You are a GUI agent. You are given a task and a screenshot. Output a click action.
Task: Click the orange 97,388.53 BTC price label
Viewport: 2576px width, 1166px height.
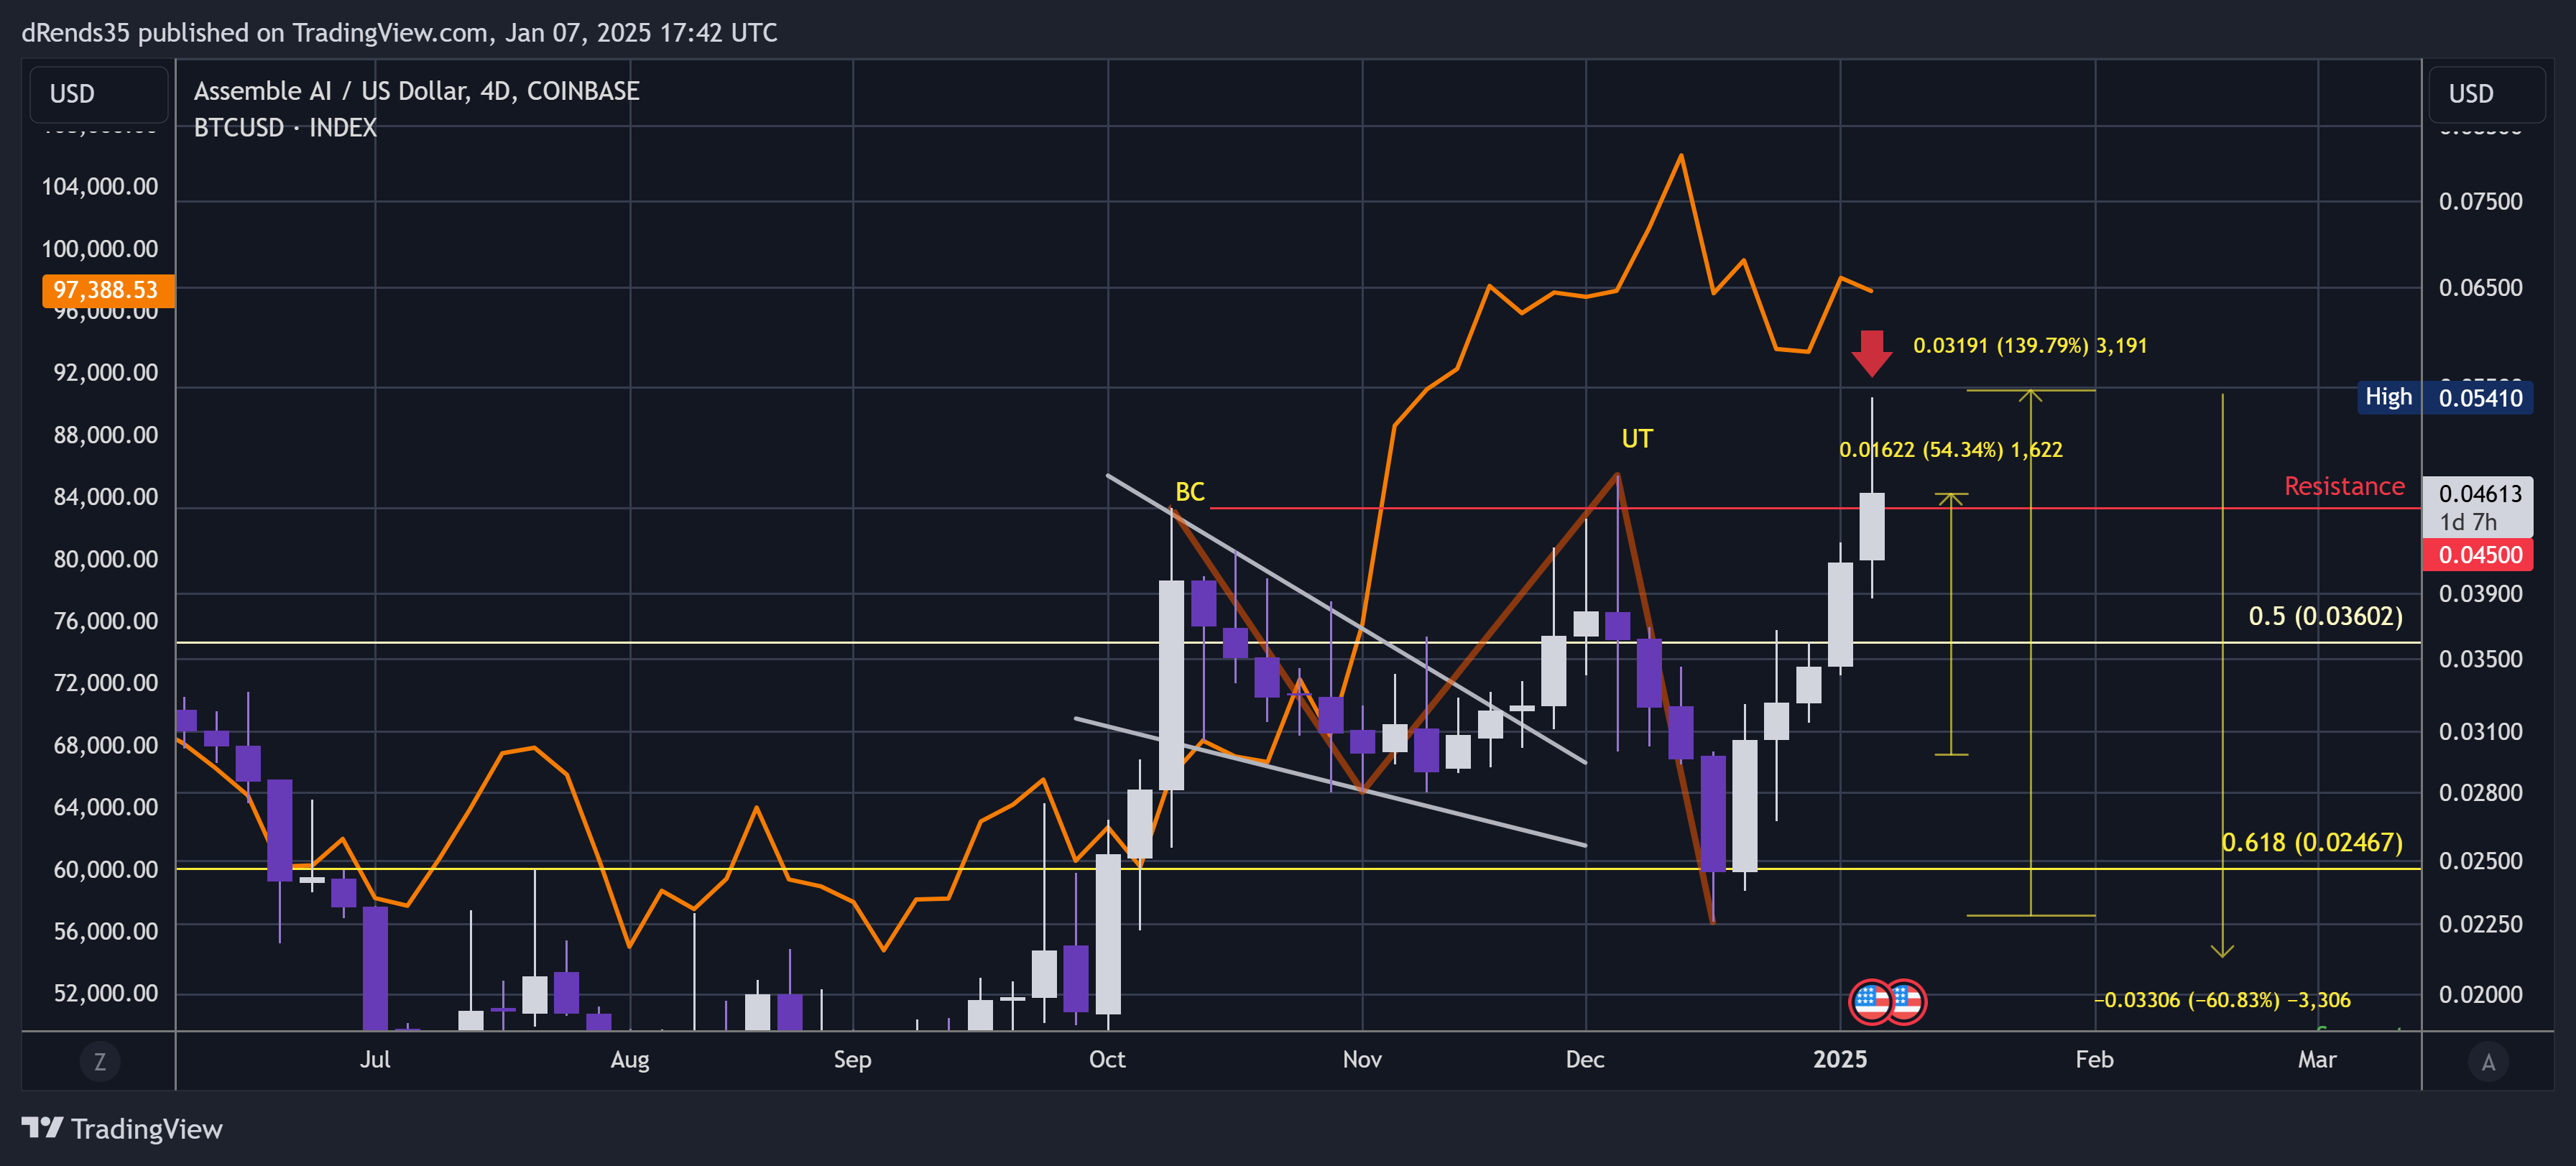pyautogui.click(x=107, y=290)
